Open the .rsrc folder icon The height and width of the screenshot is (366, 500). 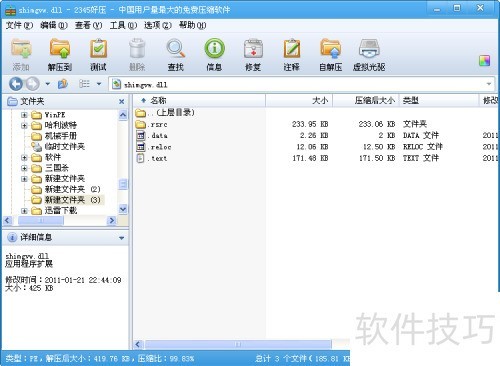pyautogui.click(x=141, y=124)
